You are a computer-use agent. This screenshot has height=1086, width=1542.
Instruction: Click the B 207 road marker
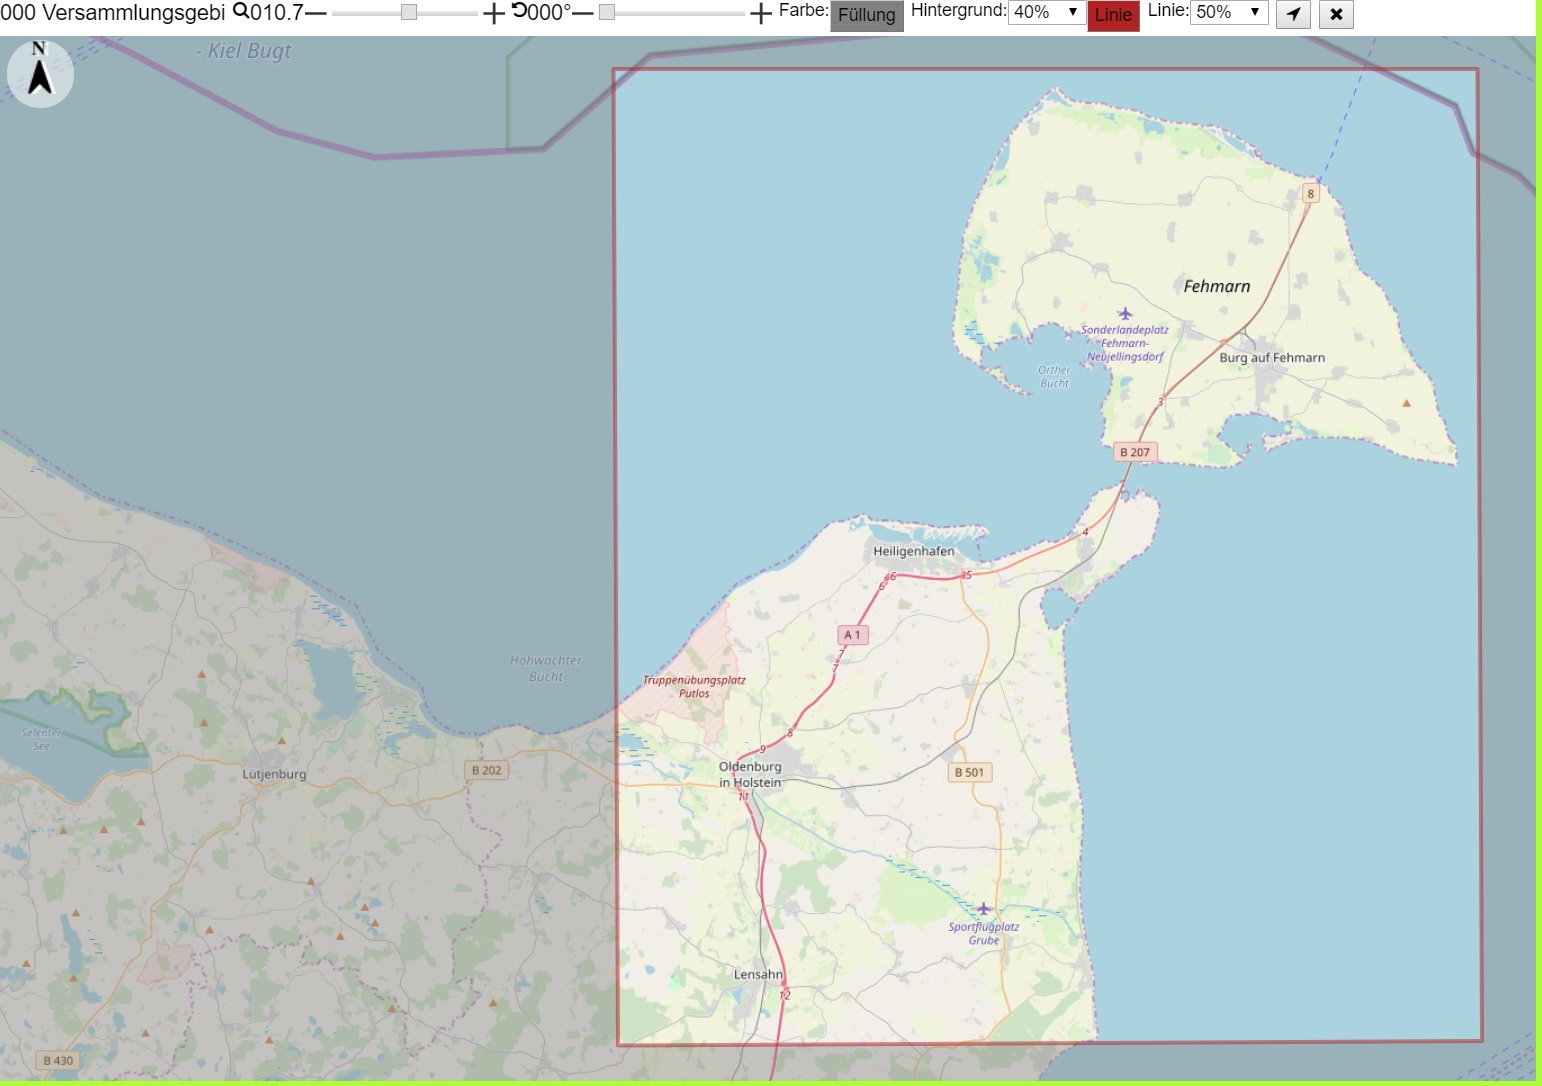coord(1135,452)
